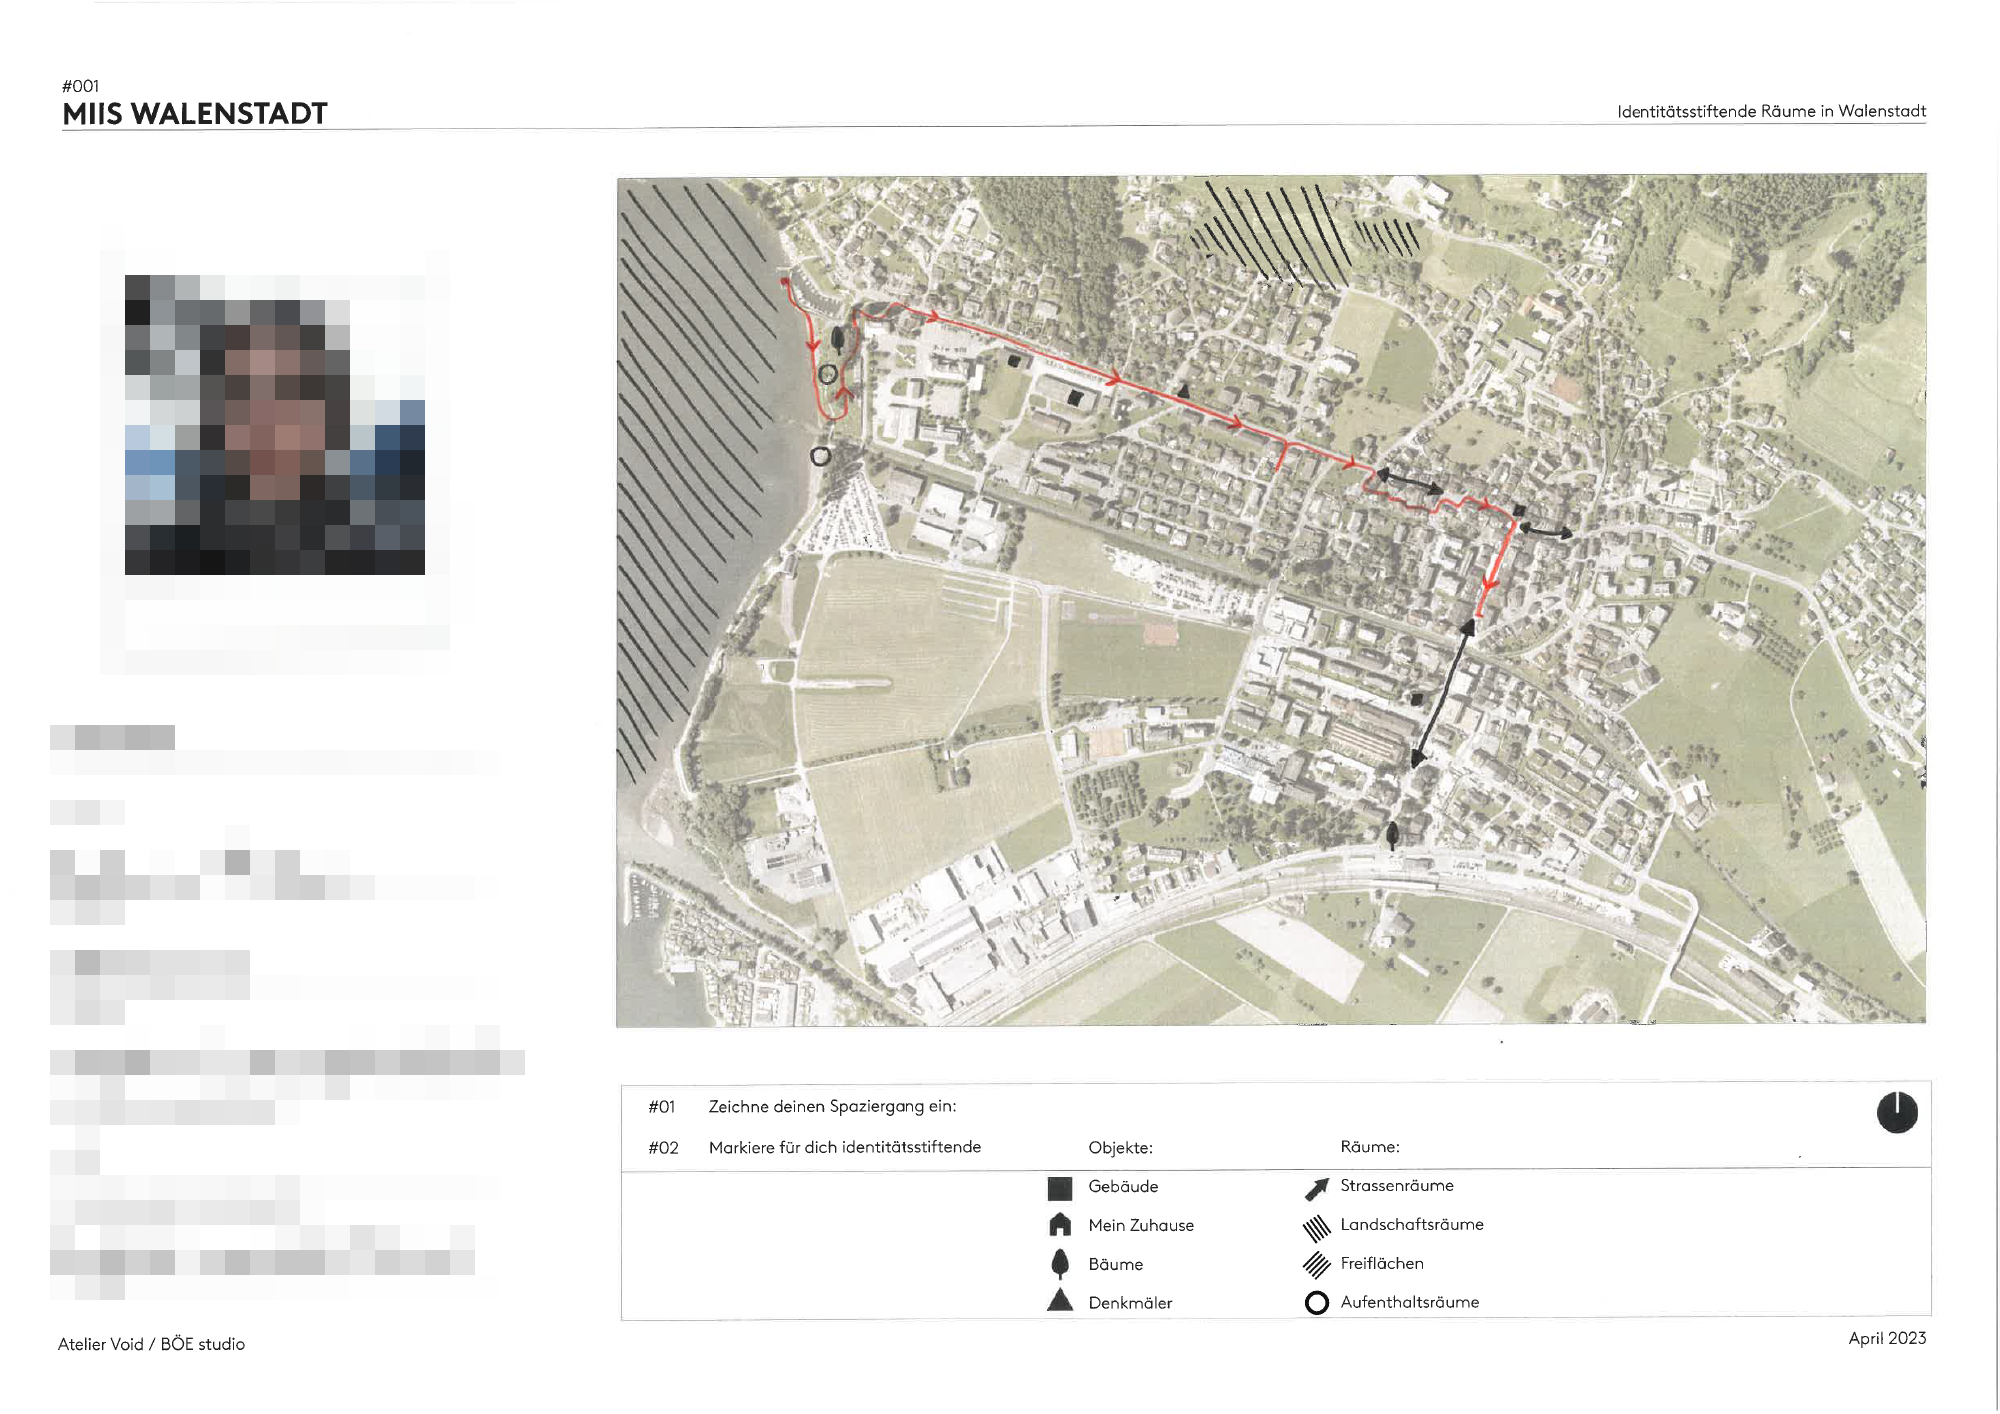Click 'Markiere für dich identitätsstiftende' instruction
The width and height of the screenshot is (2000, 1414).
844,1147
